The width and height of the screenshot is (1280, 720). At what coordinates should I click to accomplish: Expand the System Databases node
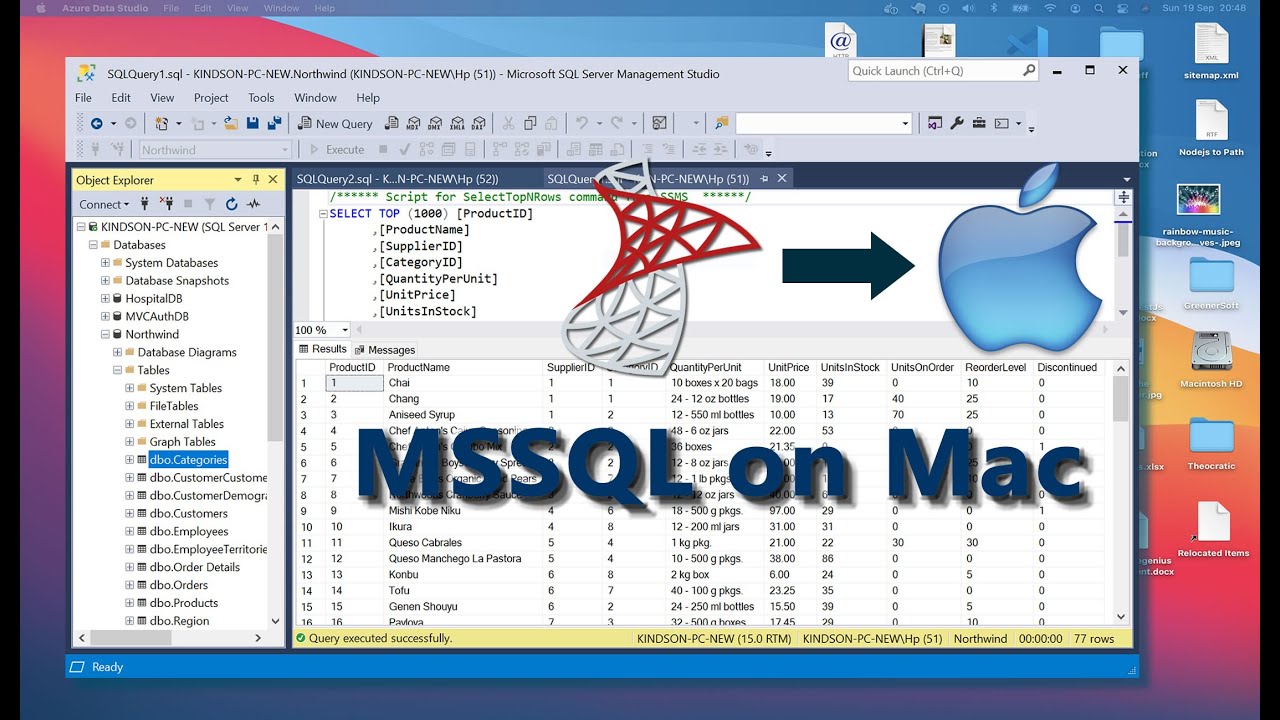coord(105,263)
